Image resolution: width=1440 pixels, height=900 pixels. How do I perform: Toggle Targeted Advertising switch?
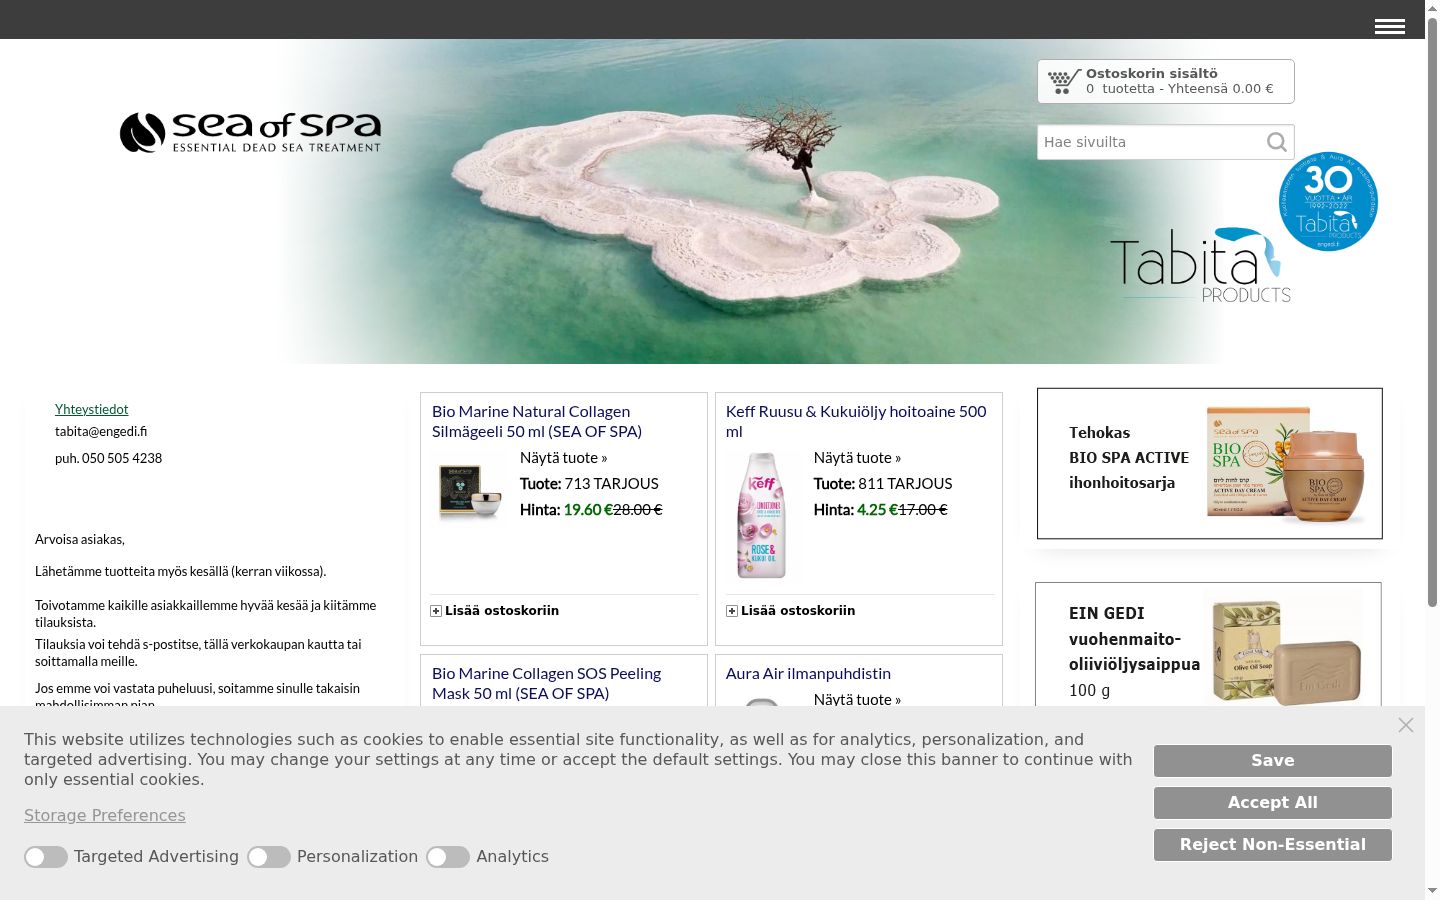click(x=46, y=857)
